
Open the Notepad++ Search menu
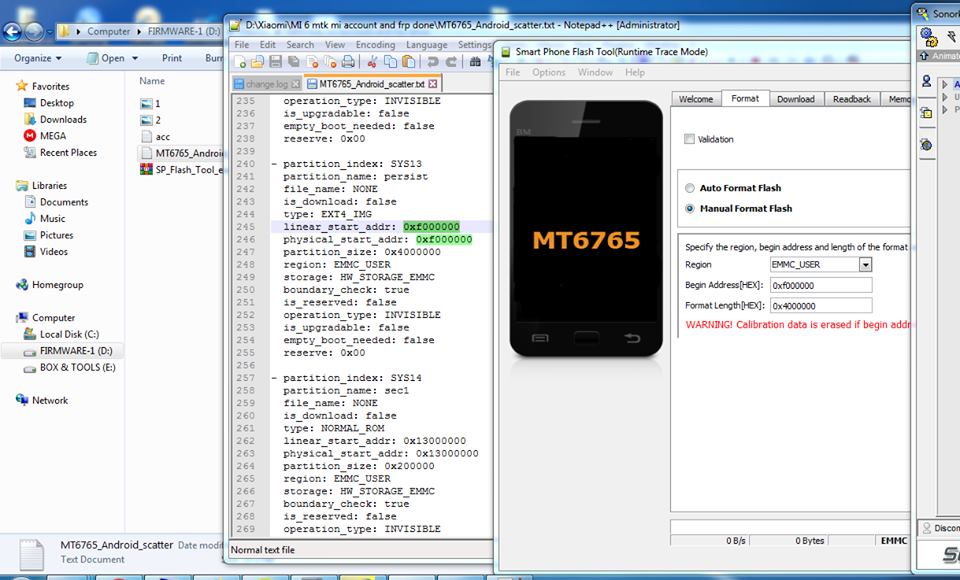click(x=300, y=45)
